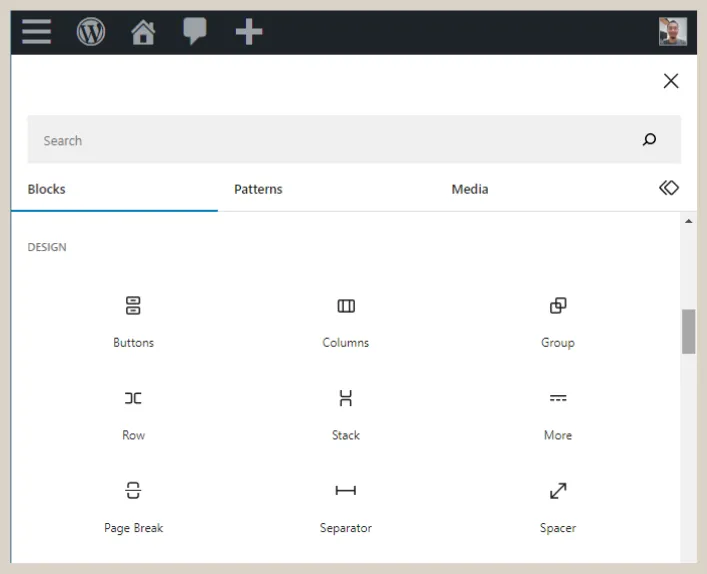Expand the hamburger admin menu

pos(37,32)
